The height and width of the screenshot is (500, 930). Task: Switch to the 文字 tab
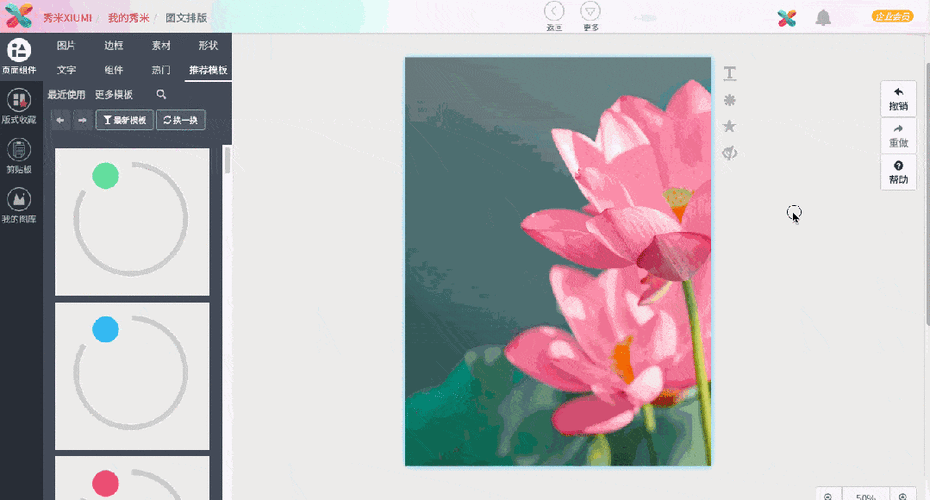tap(66, 69)
